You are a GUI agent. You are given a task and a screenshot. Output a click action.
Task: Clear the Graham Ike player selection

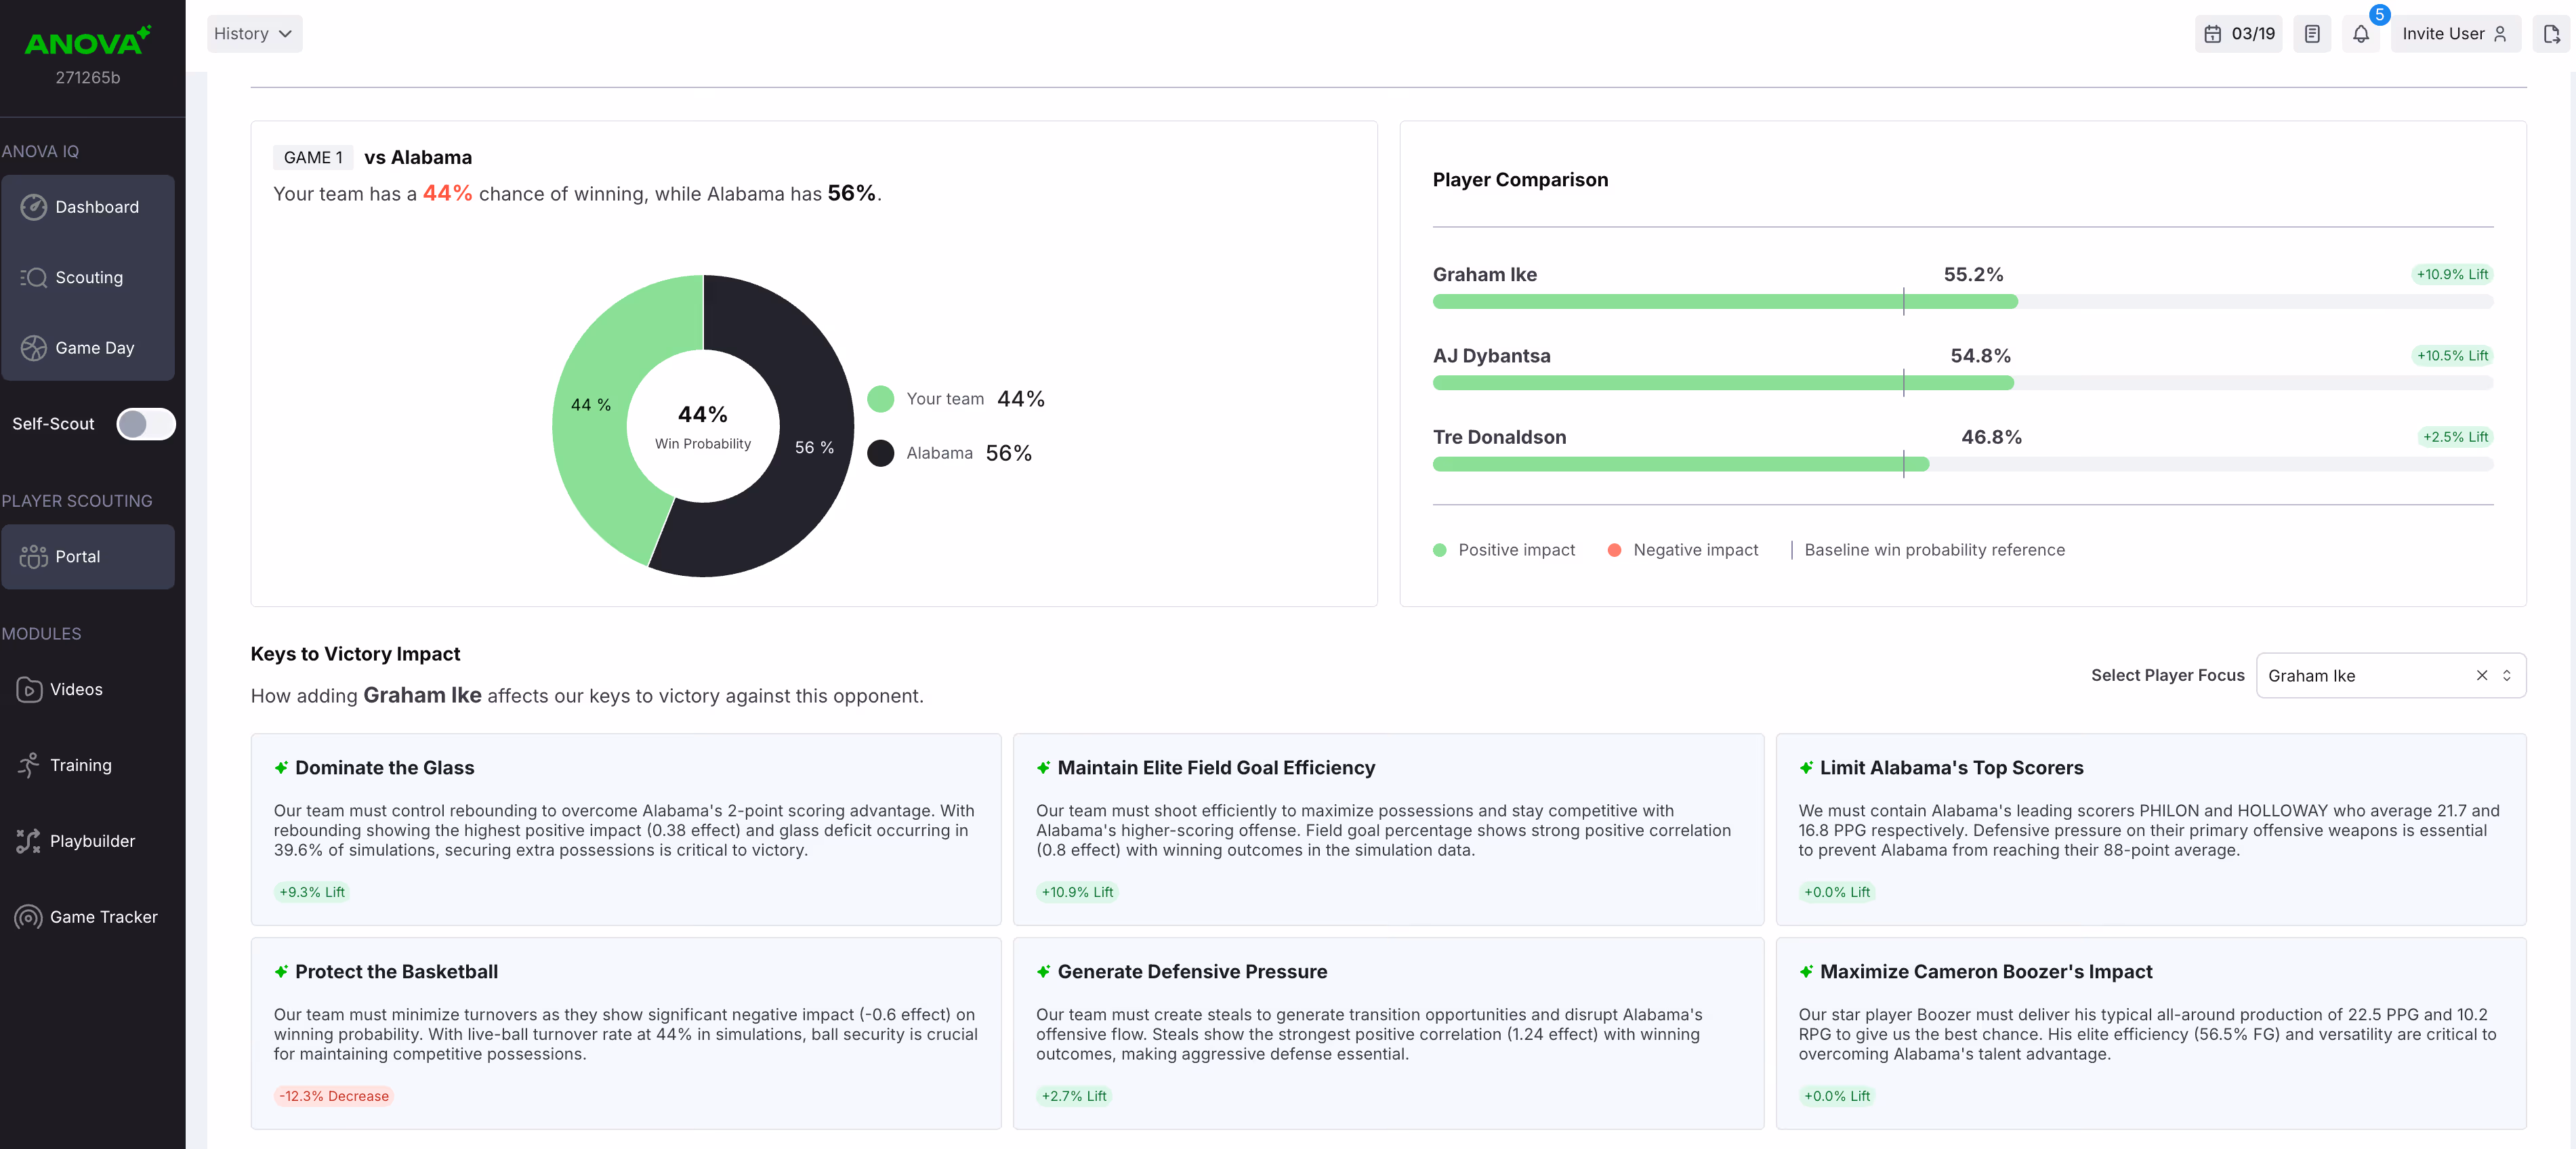tap(2481, 676)
